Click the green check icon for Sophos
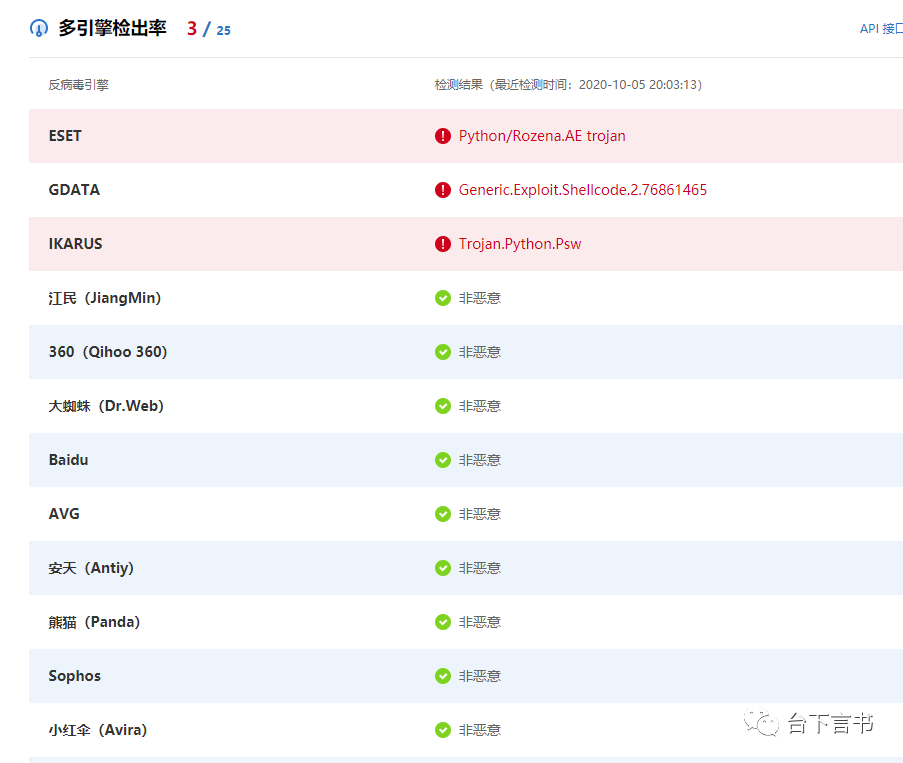Viewport: 903px width, 763px height. tap(443, 675)
